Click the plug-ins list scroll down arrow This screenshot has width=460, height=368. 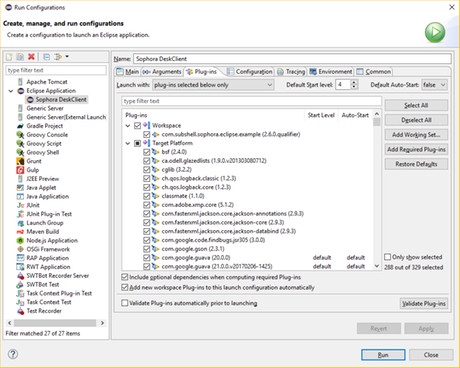click(x=377, y=266)
